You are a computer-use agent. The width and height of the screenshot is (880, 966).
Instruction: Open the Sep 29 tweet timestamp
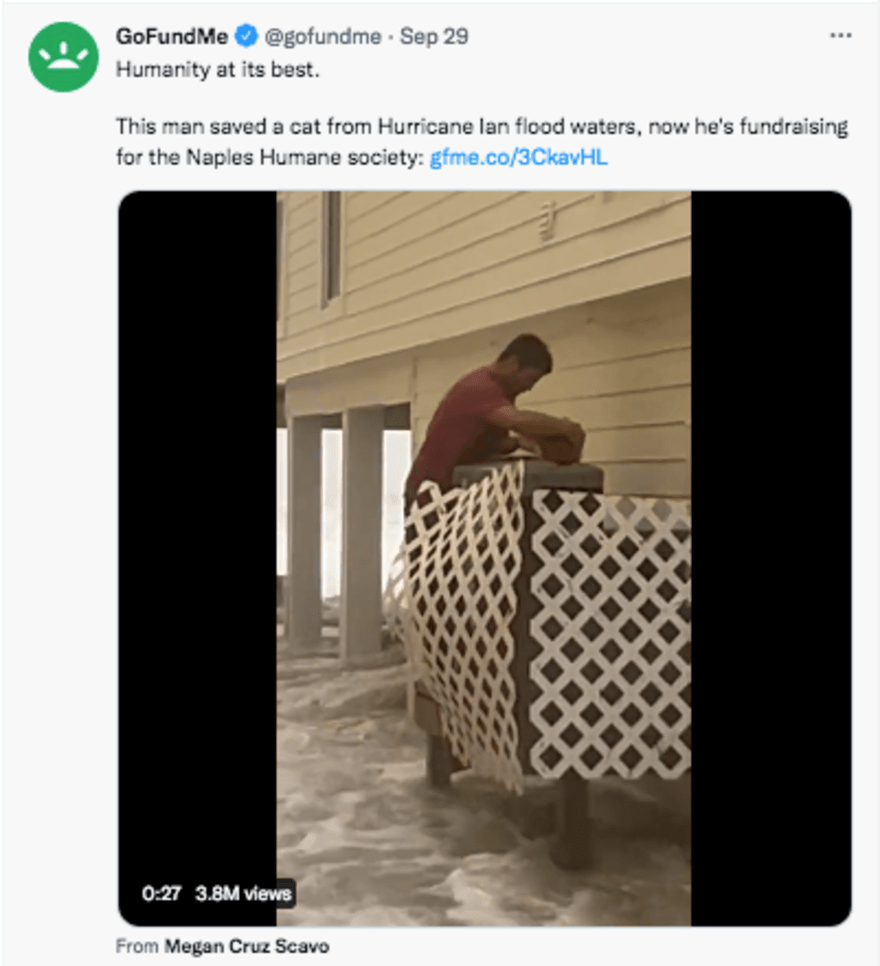[434, 36]
